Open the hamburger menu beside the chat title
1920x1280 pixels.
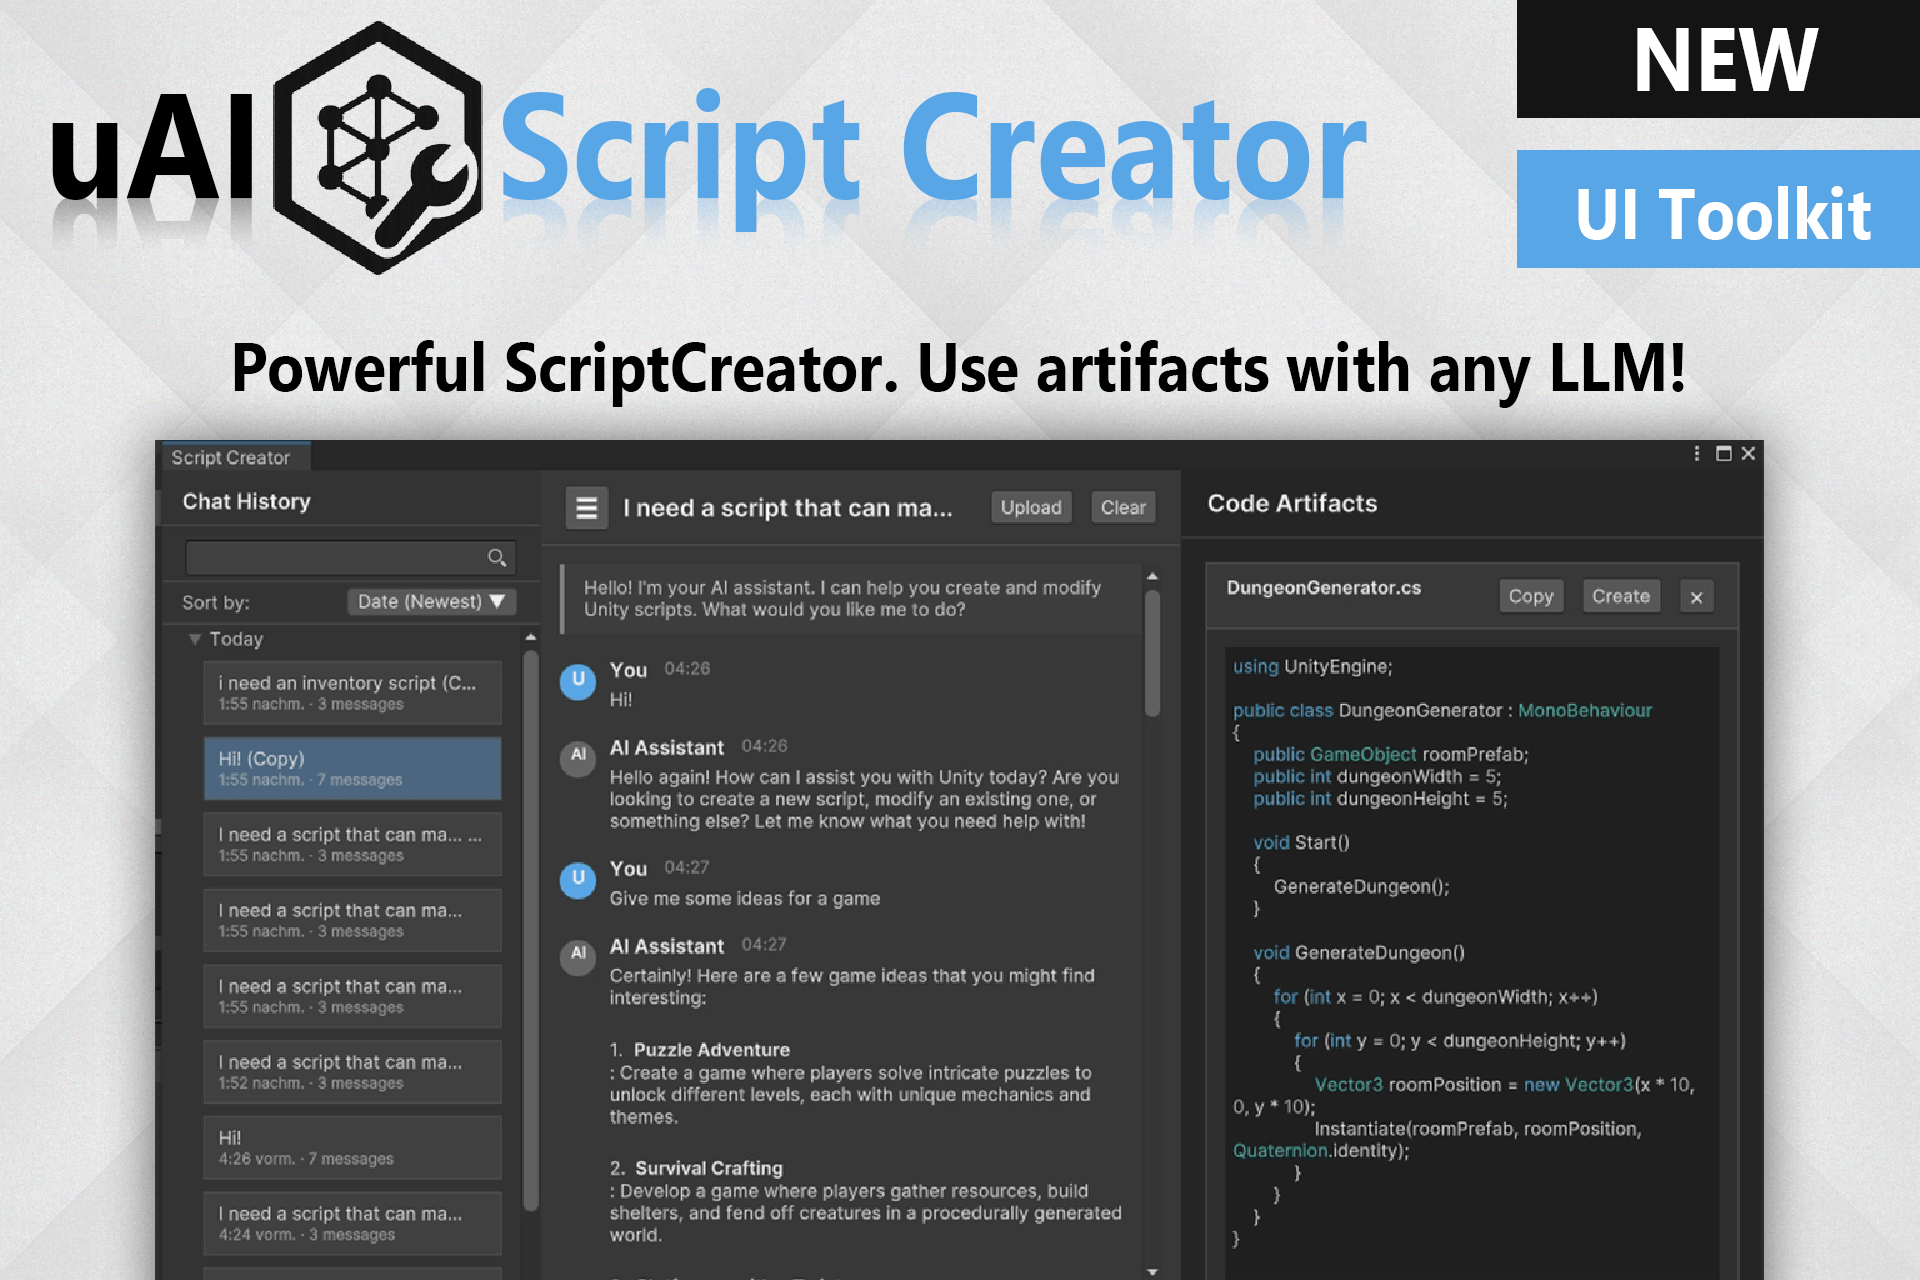[x=587, y=507]
